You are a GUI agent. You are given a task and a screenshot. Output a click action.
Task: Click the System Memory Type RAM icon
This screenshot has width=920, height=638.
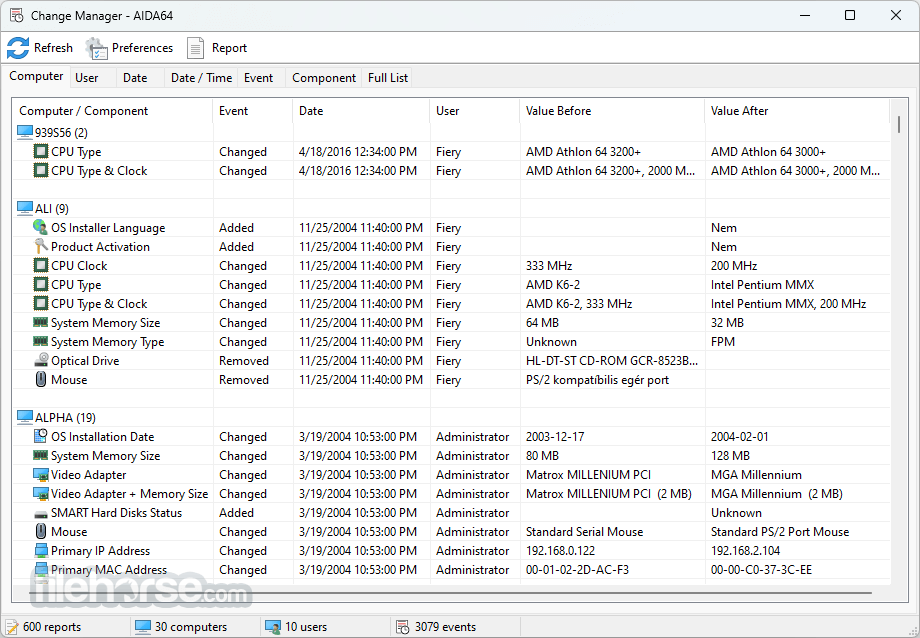(x=40, y=341)
